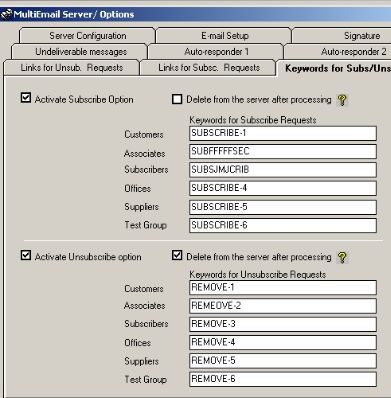Click the REMOVE-4 Offices keyword field

click(x=283, y=343)
